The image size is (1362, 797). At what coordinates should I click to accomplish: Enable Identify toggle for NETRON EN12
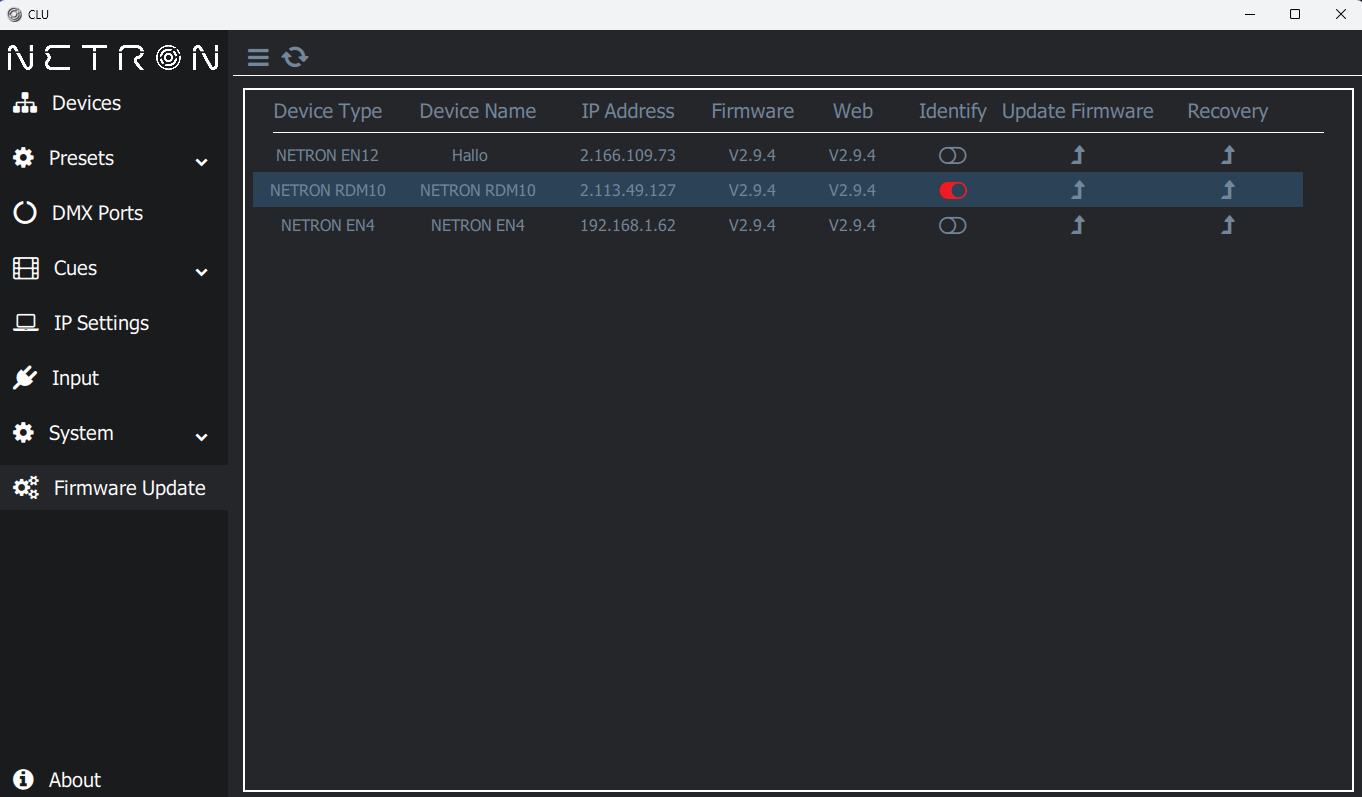click(952, 156)
